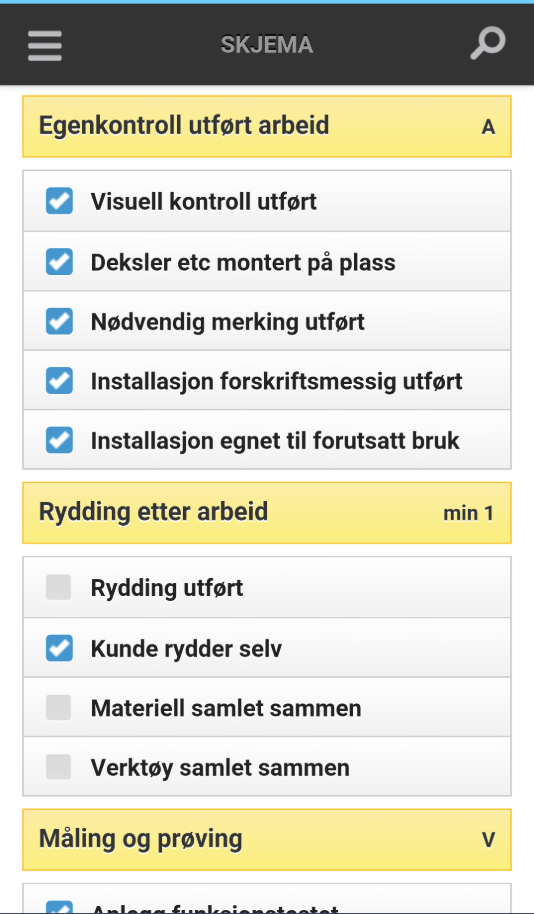Click the V indicator on Måling header

tap(488, 840)
